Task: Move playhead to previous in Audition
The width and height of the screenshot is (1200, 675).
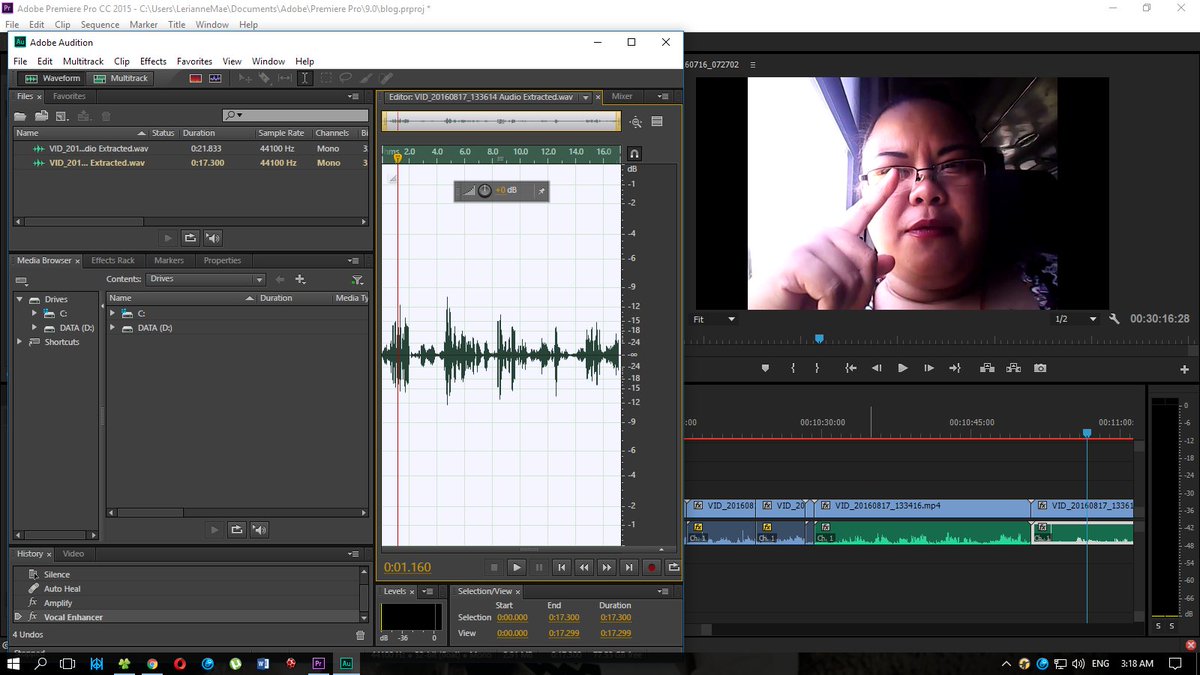Action: coord(562,568)
